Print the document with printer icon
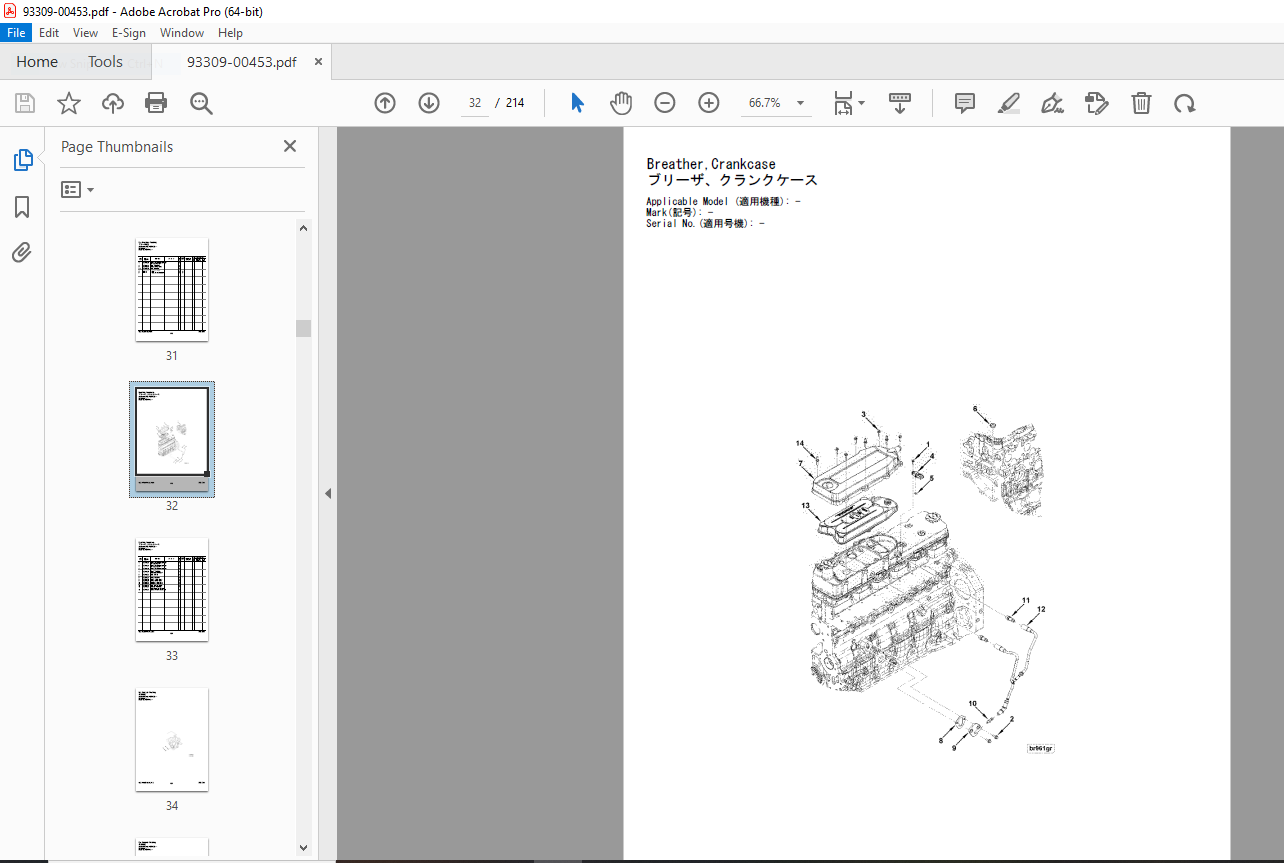1284x863 pixels. 156,103
